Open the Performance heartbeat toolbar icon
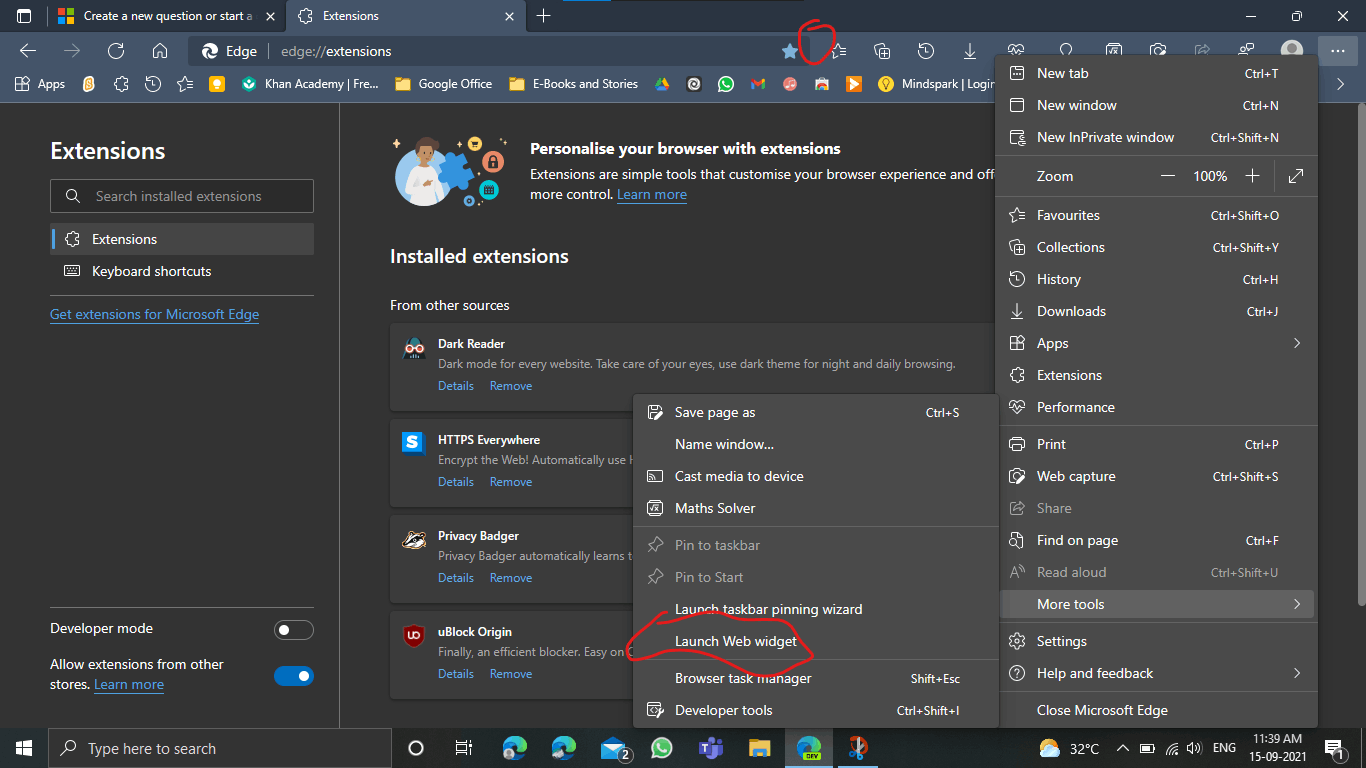 1016,49
